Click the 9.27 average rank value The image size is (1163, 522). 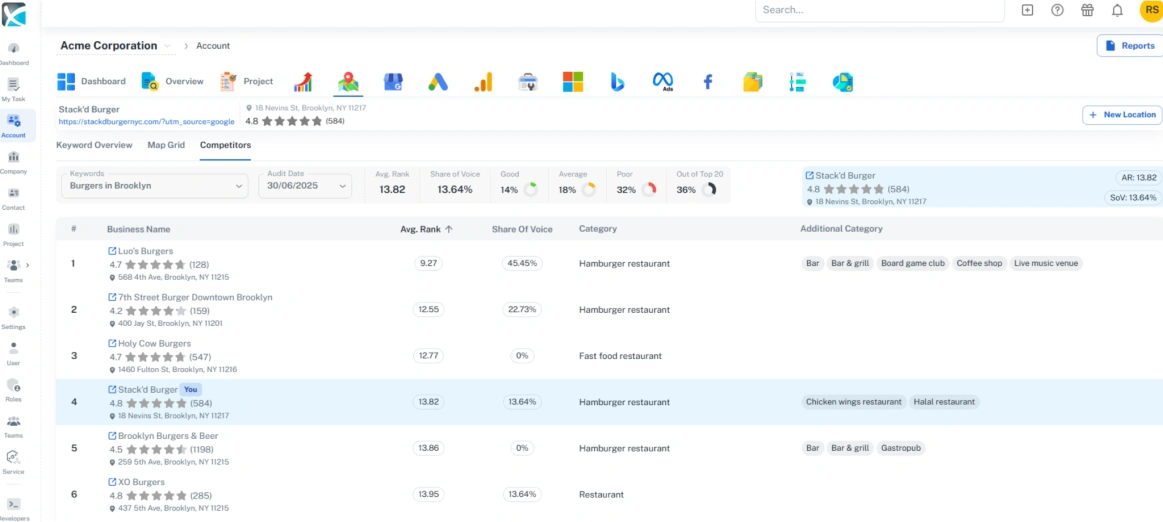pyautogui.click(x=428, y=263)
